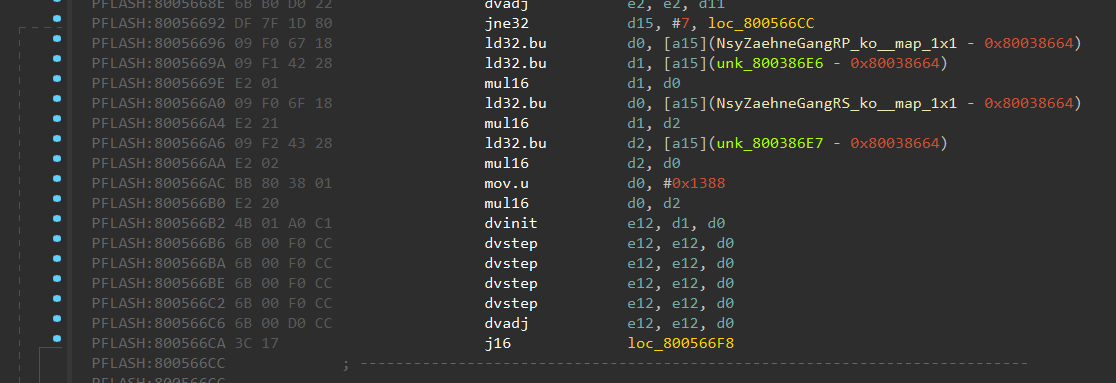Viewport: 1116px width, 383px height.
Task: Click ld32.bu mnemonic at address 800566A6
Action: coord(515,143)
